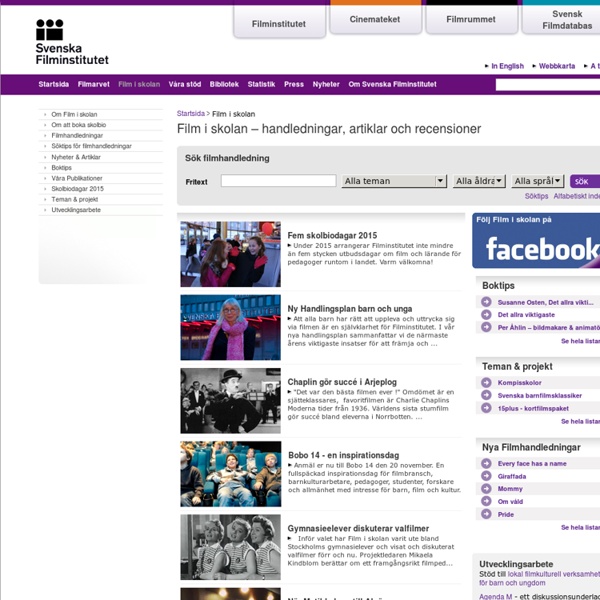
Task: Open Teman & projekt in the sidebar
Action: (x=75, y=199)
